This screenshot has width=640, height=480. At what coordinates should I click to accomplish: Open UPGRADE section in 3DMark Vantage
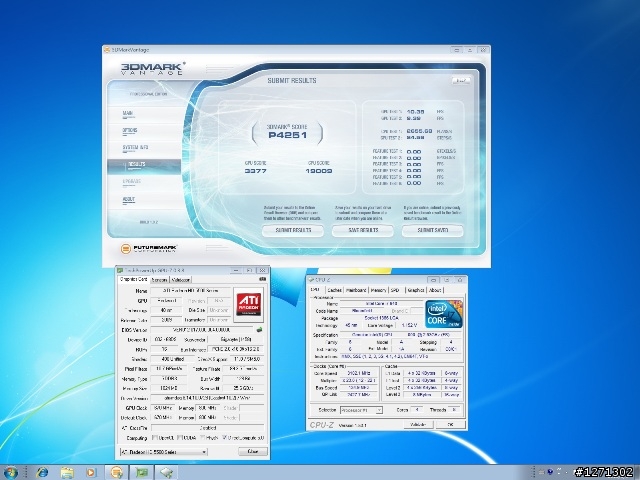coord(131,182)
